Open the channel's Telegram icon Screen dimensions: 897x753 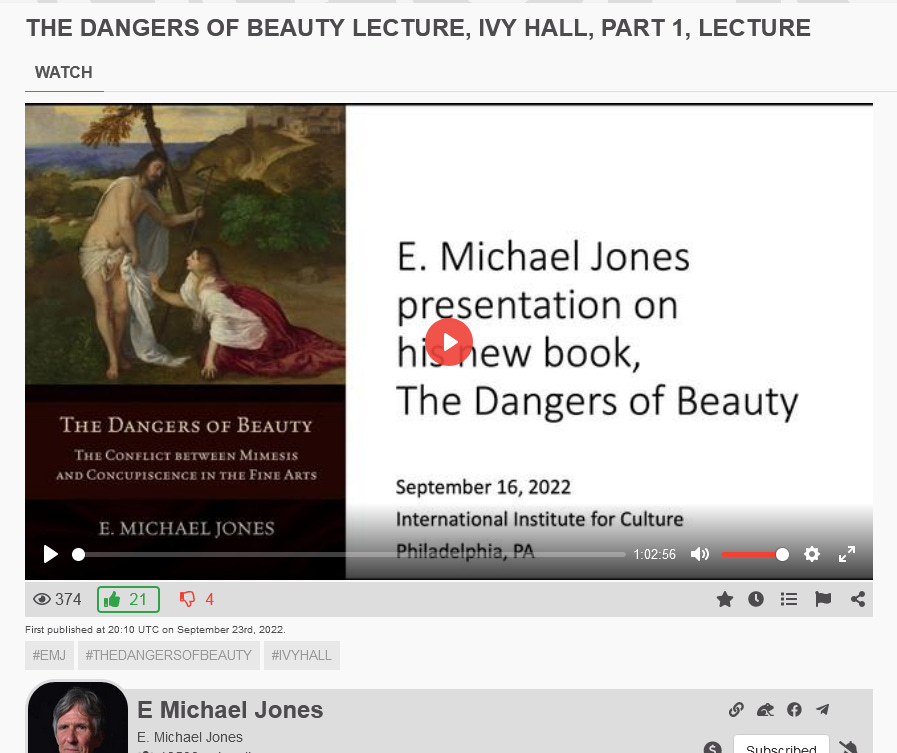tap(823, 710)
